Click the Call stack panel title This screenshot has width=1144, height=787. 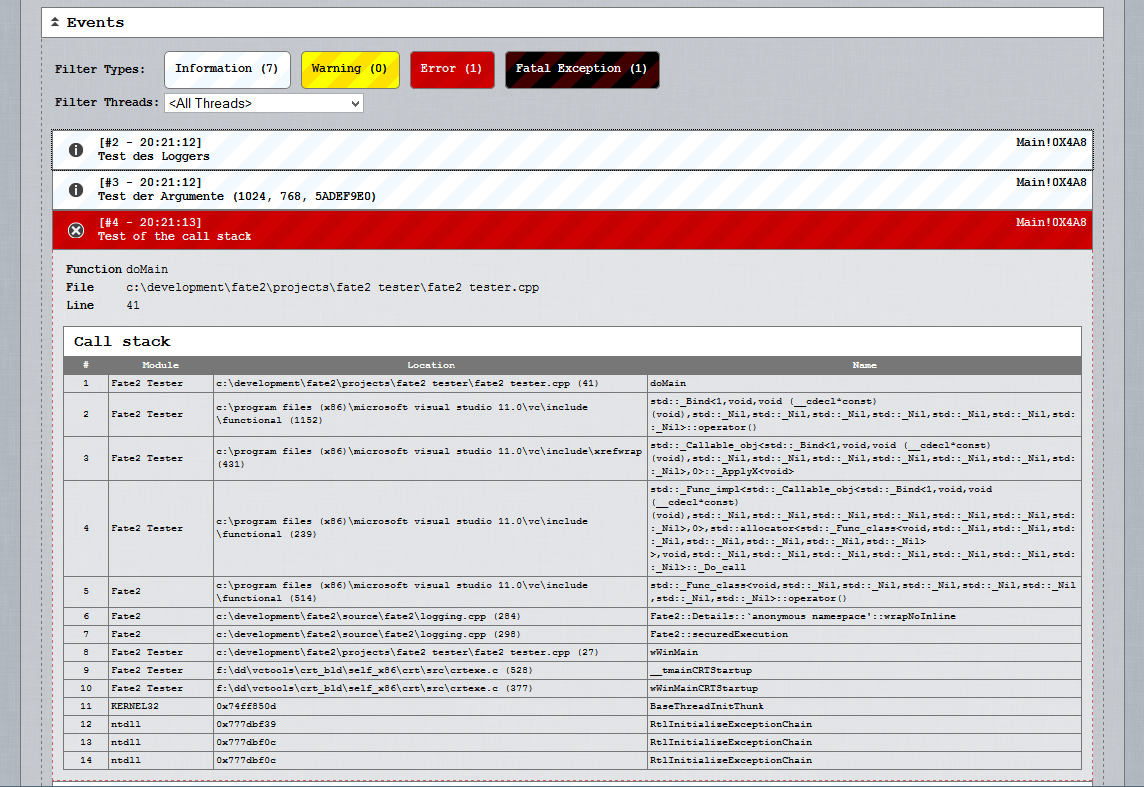pos(122,341)
